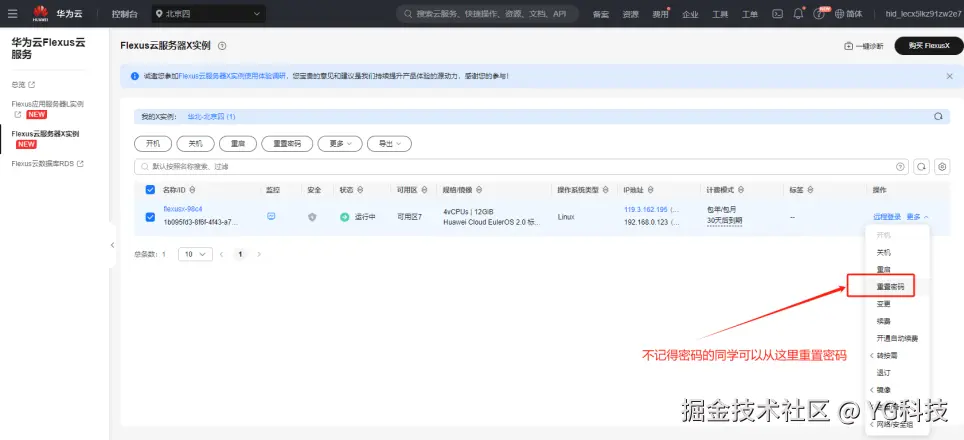This screenshot has height=440, width=964.
Task: Sort by IP地址 column icon
Action: pos(650,190)
